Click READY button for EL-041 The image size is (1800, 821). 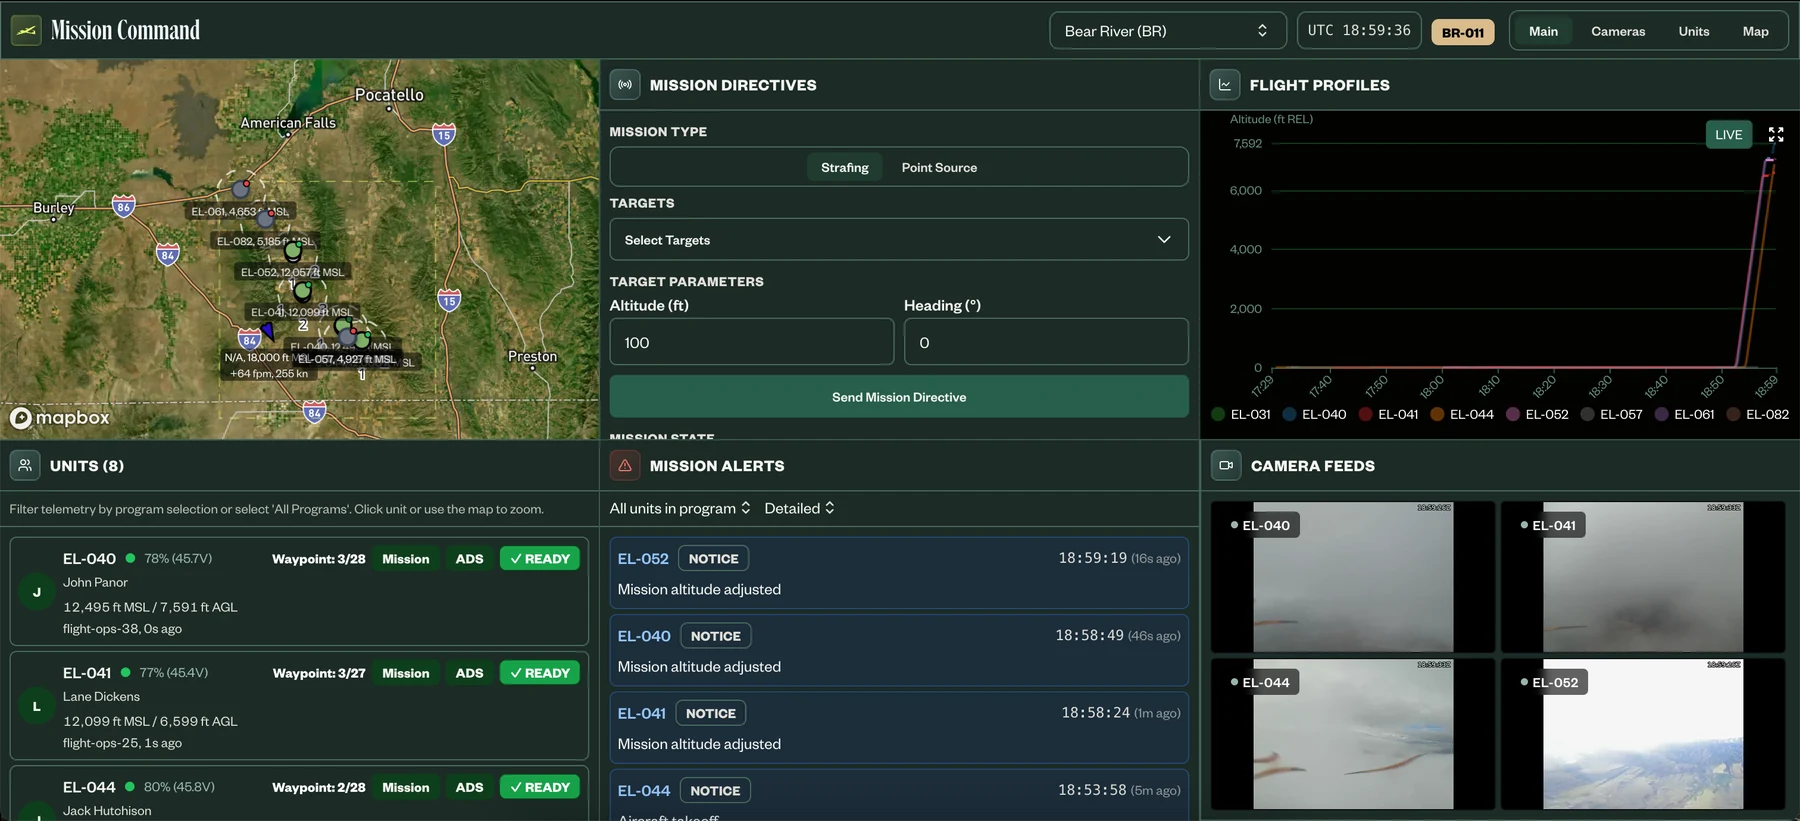pyautogui.click(x=540, y=673)
